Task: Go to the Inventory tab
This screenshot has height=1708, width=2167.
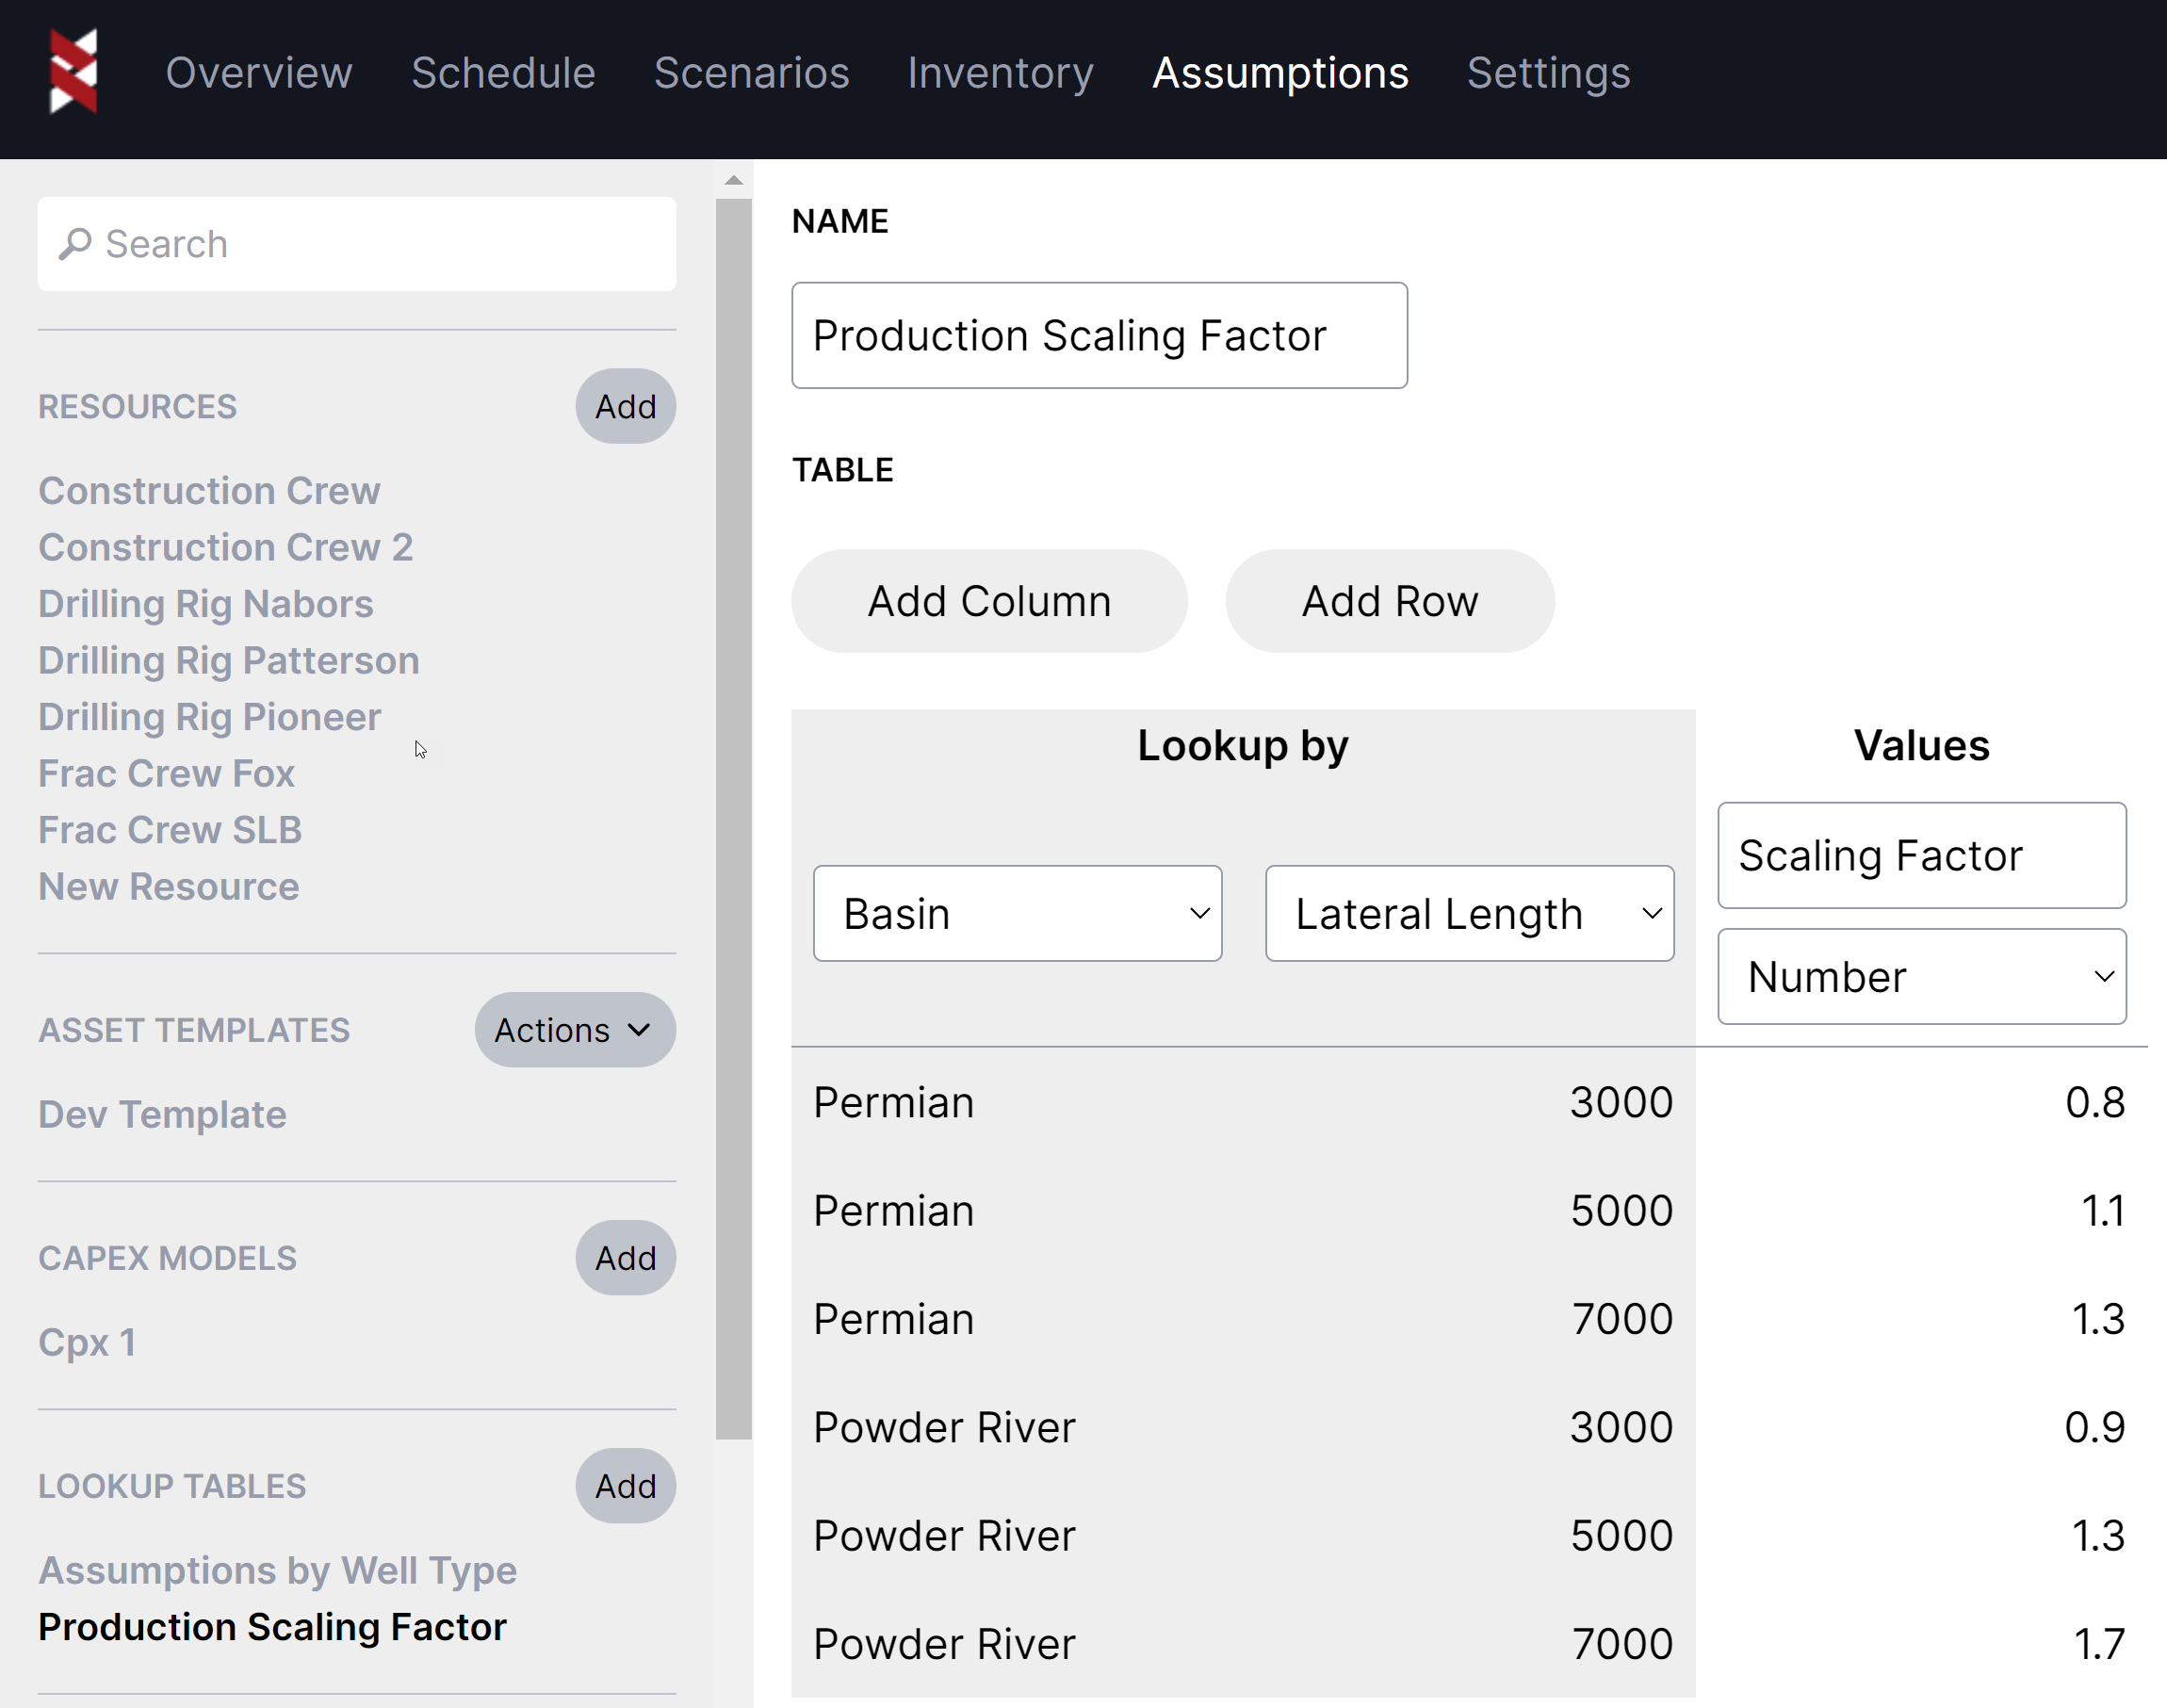Action: [x=999, y=73]
